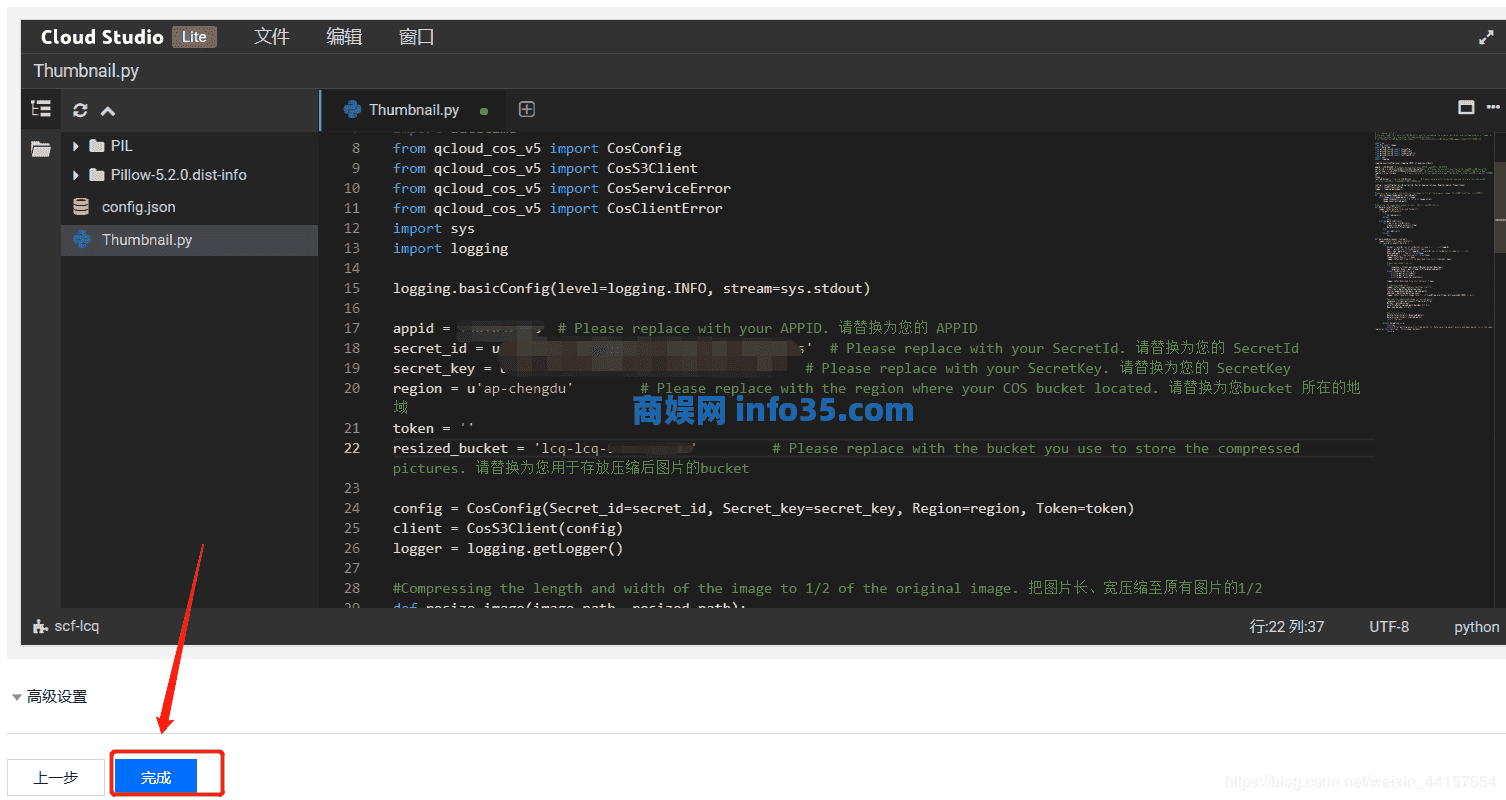Open the 文件 menu
The width and height of the screenshot is (1506, 800).
click(272, 37)
